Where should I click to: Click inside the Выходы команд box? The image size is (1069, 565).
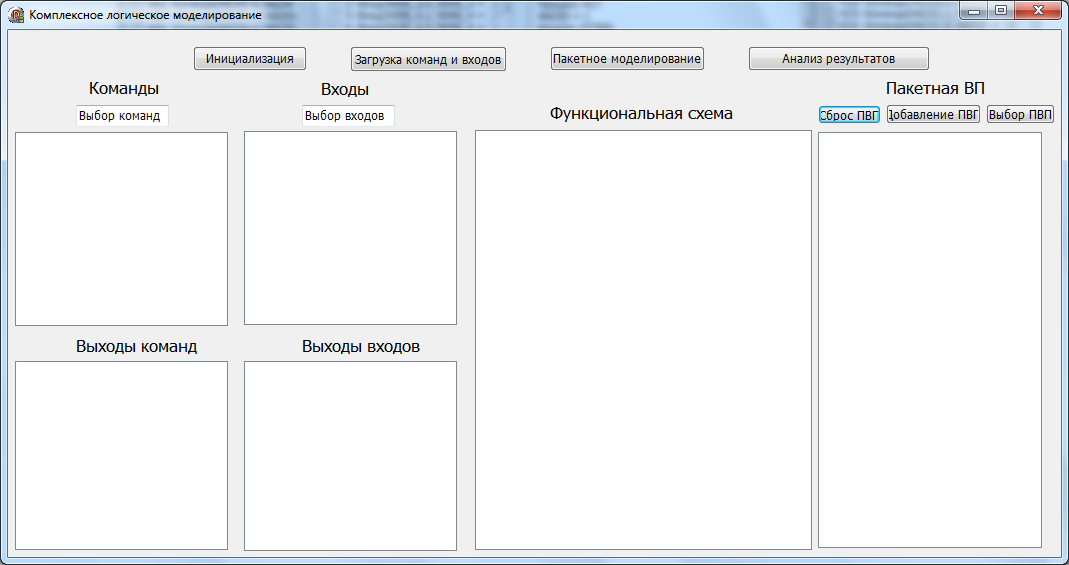click(x=121, y=455)
